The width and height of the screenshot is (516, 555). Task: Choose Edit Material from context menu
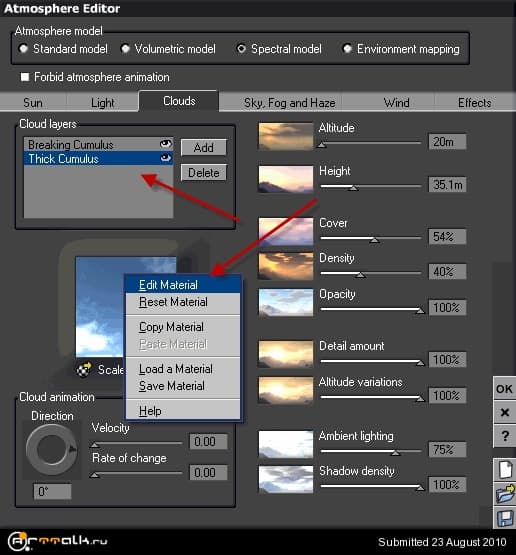tap(183, 285)
